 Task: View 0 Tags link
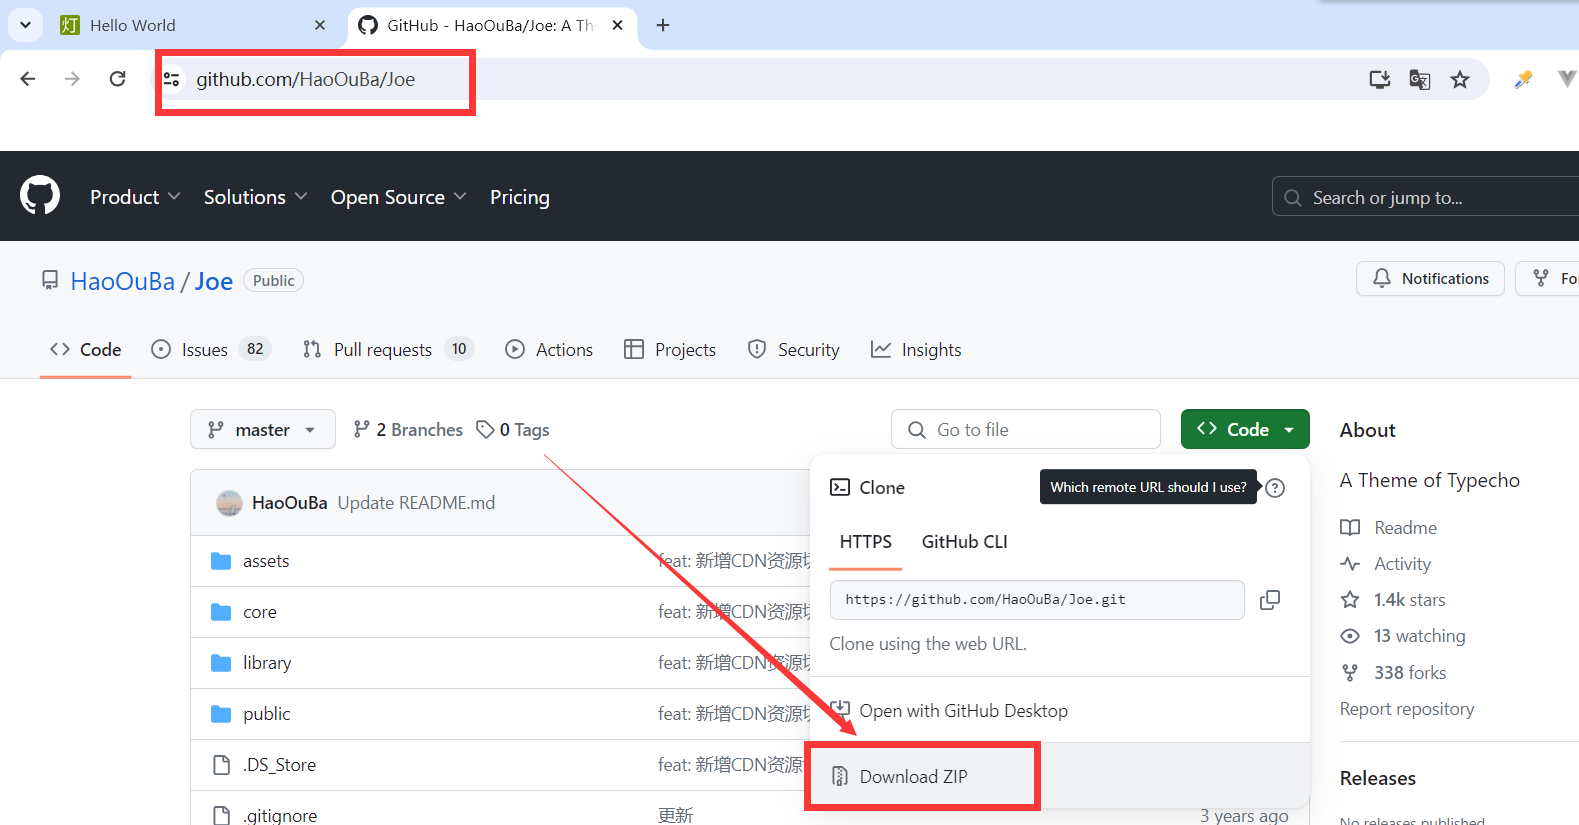pyautogui.click(x=513, y=430)
